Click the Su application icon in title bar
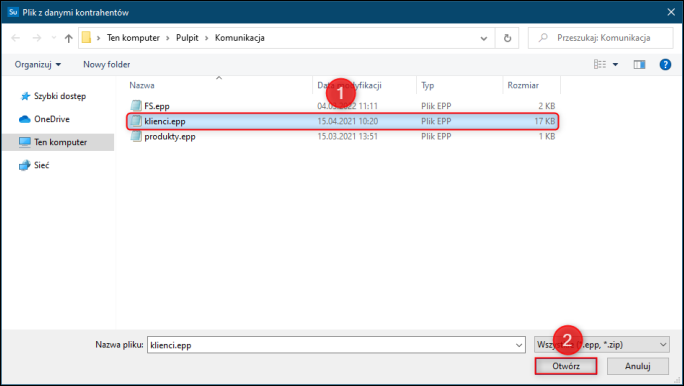The height and width of the screenshot is (386, 684). [x=13, y=12]
